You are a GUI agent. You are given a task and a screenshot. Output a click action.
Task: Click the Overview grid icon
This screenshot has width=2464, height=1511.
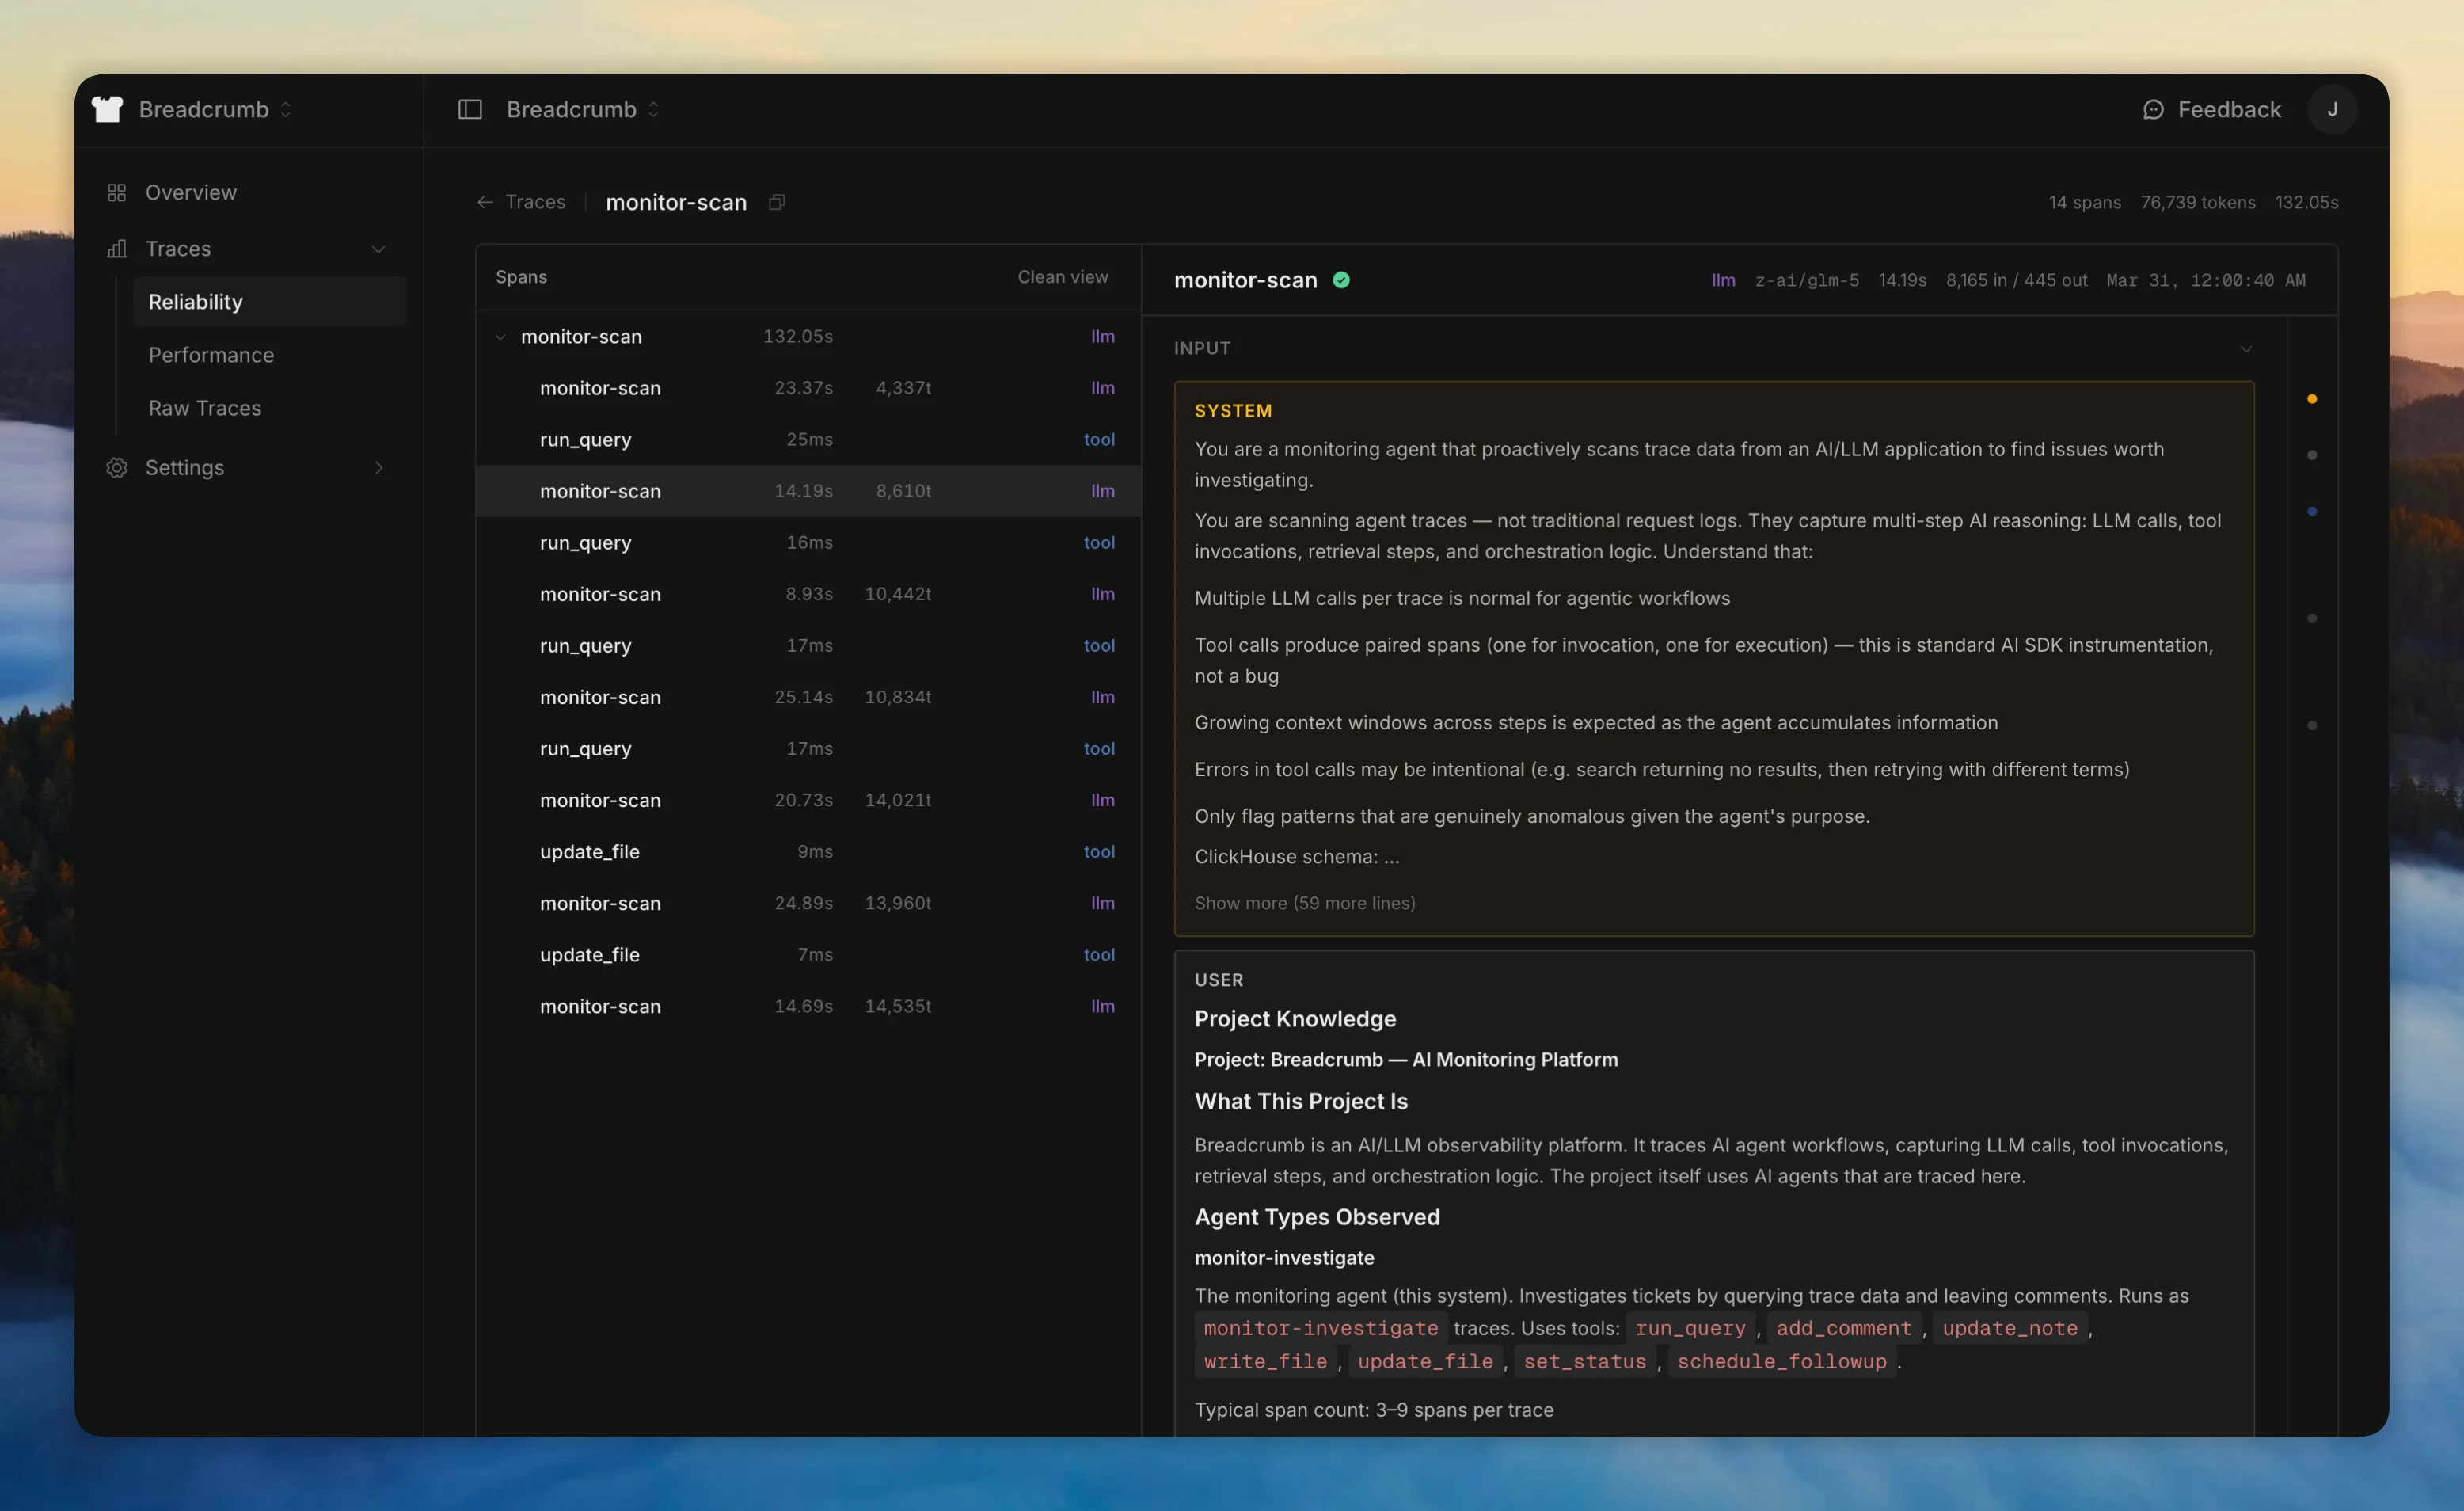(x=117, y=192)
